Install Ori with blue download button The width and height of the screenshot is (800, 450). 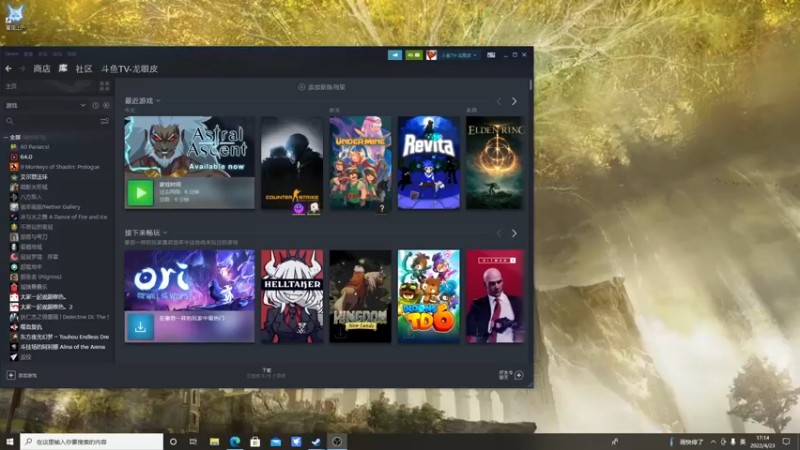point(140,327)
